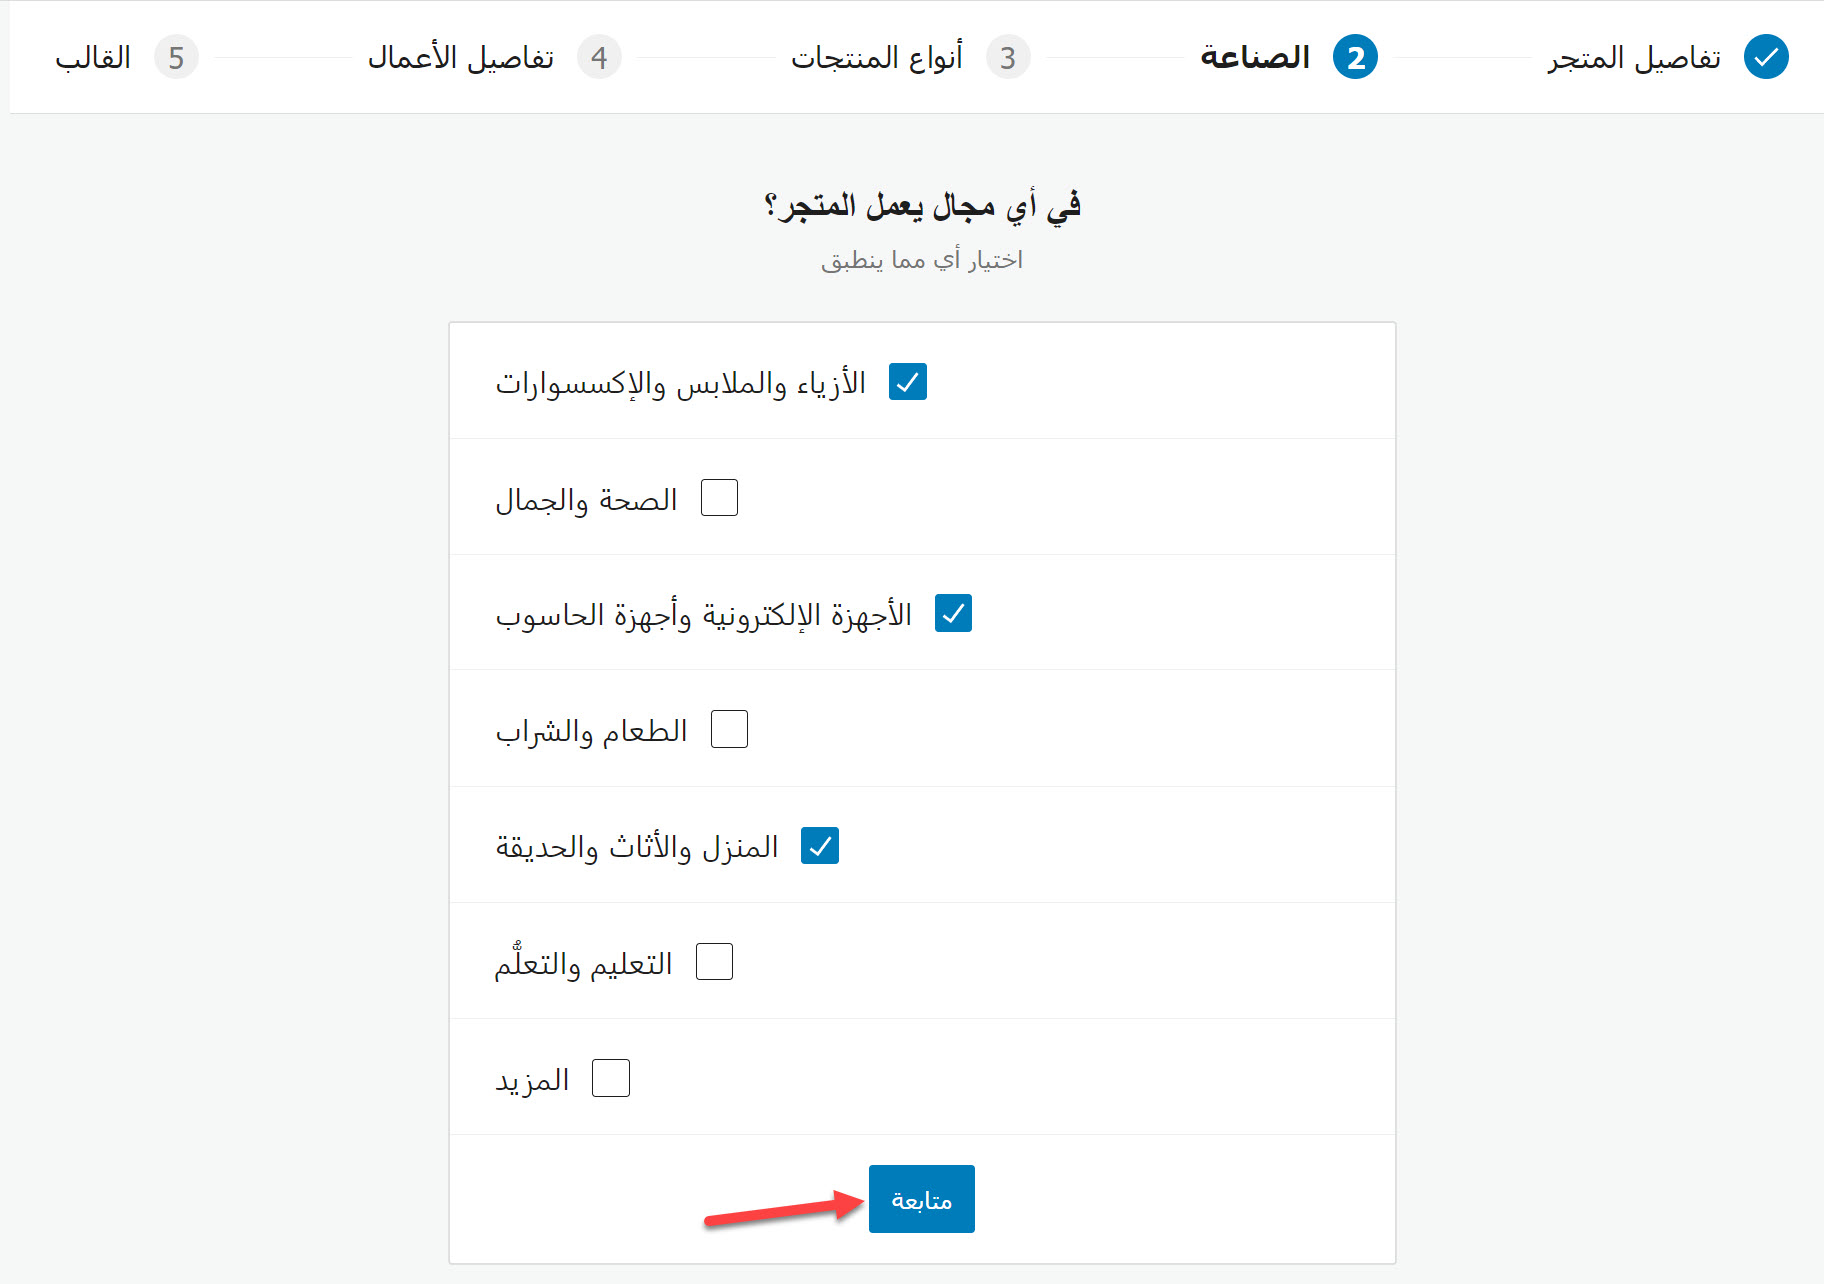Click the step 4 number circle

[x=599, y=57]
